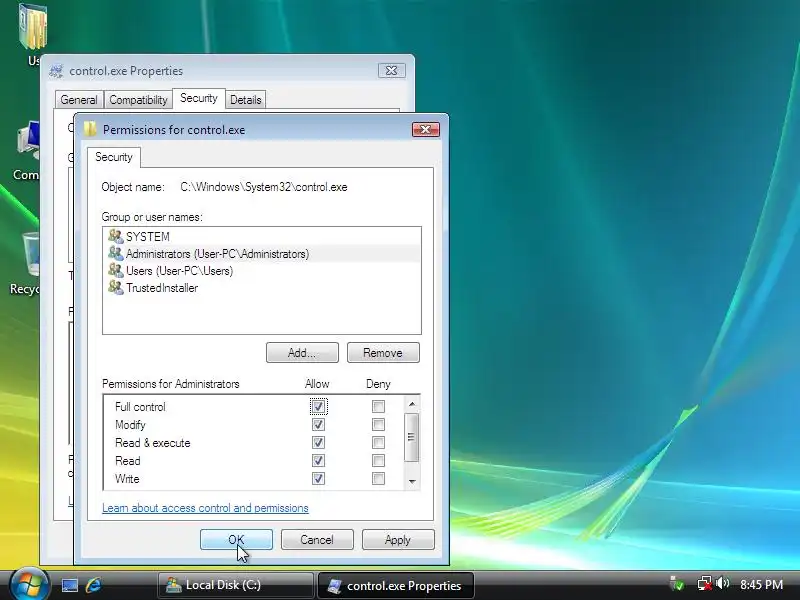
Task: Close the Permissions for control.exe dialog
Action: click(x=426, y=130)
